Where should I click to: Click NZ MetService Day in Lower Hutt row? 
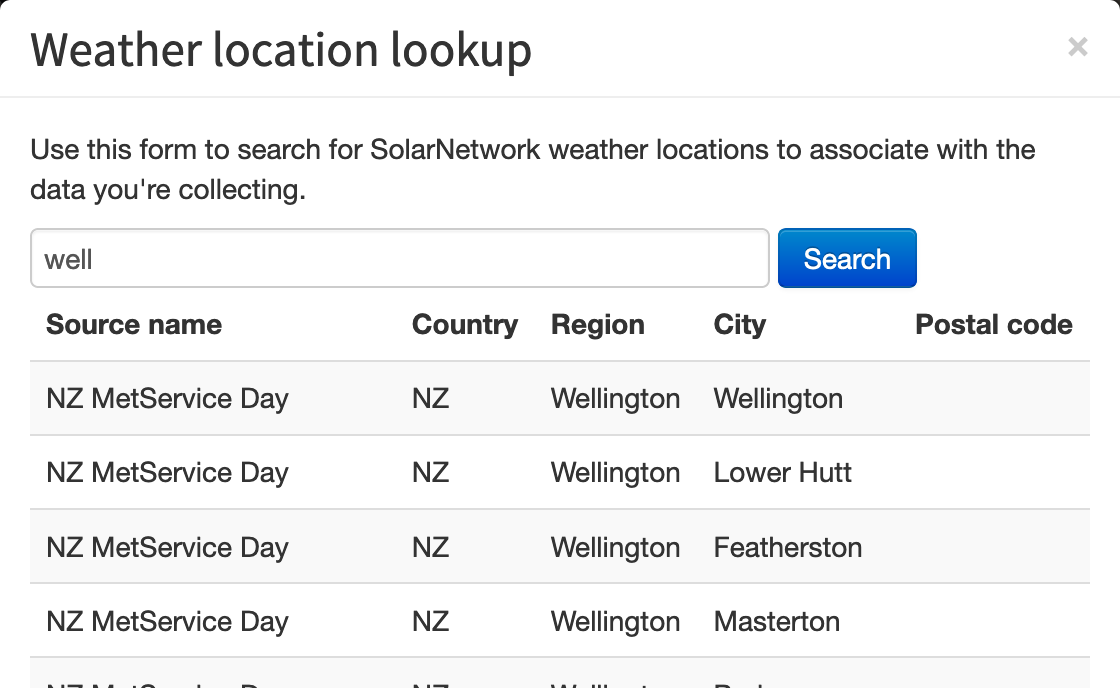(167, 472)
